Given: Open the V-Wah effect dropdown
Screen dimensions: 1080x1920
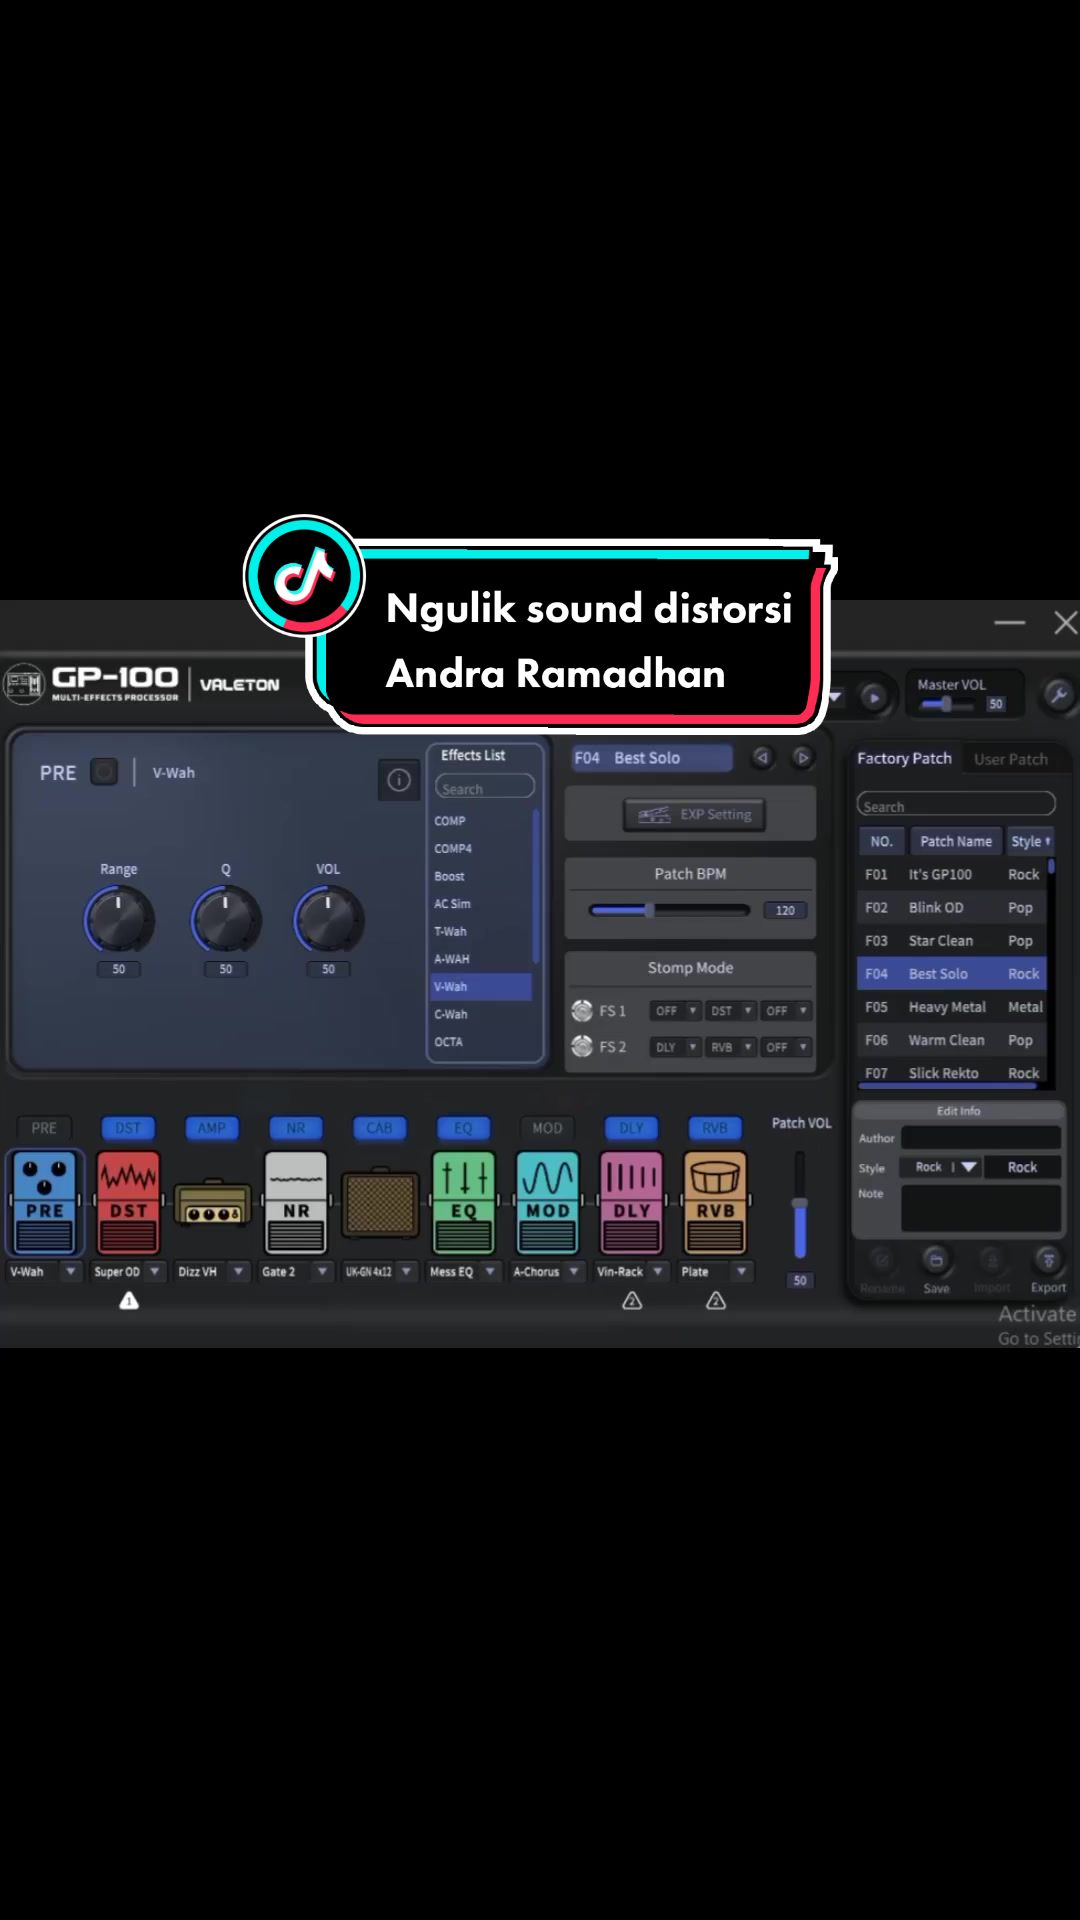Looking at the screenshot, I should tap(71, 1272).
